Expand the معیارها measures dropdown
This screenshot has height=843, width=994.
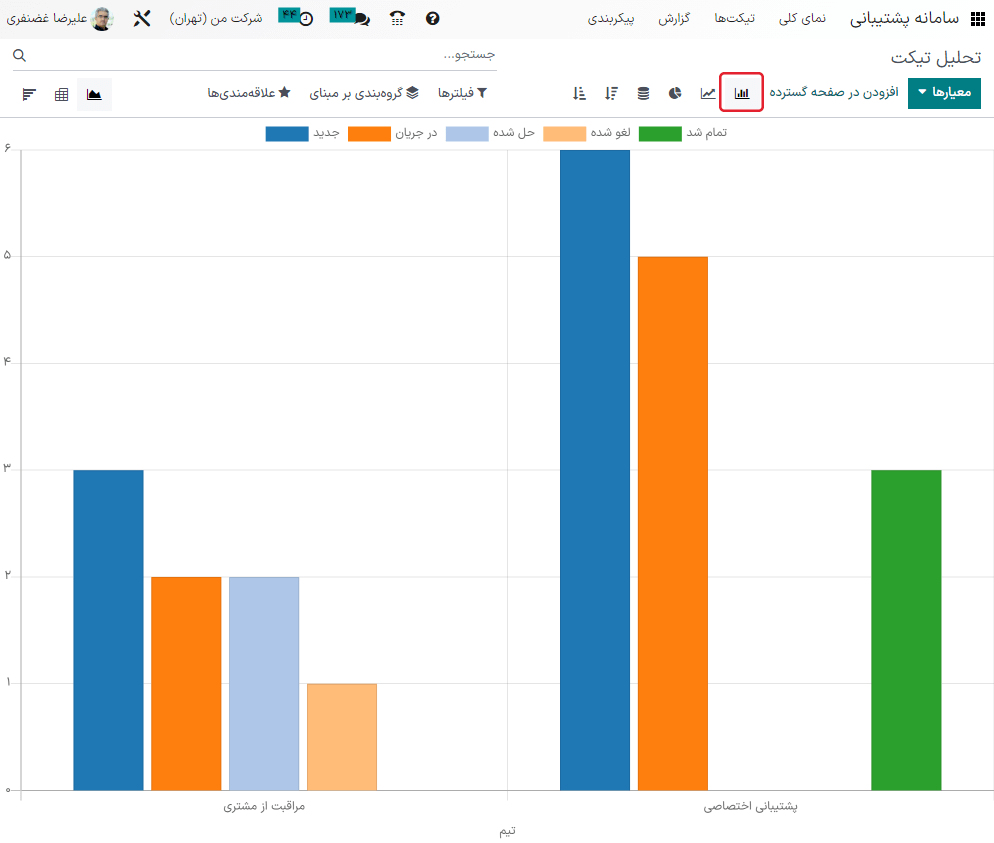click(944, 93)
